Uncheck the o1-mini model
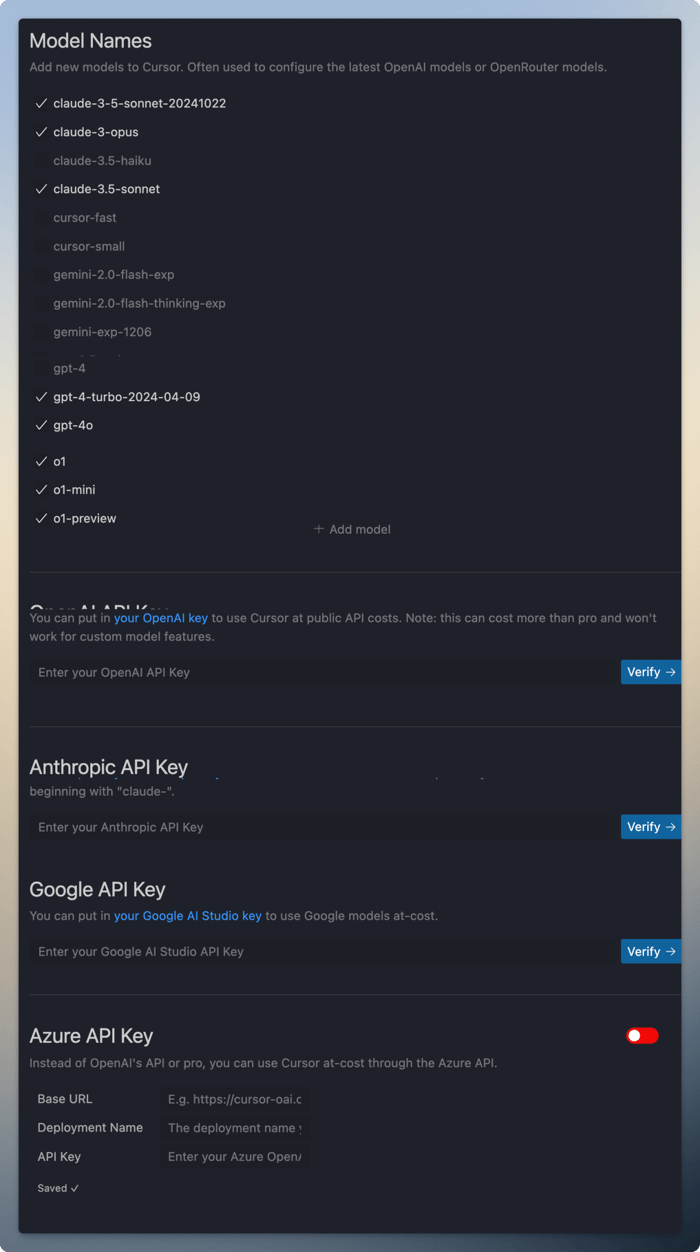This screenshot has width=700, height=1252. (x=42, y=489)
